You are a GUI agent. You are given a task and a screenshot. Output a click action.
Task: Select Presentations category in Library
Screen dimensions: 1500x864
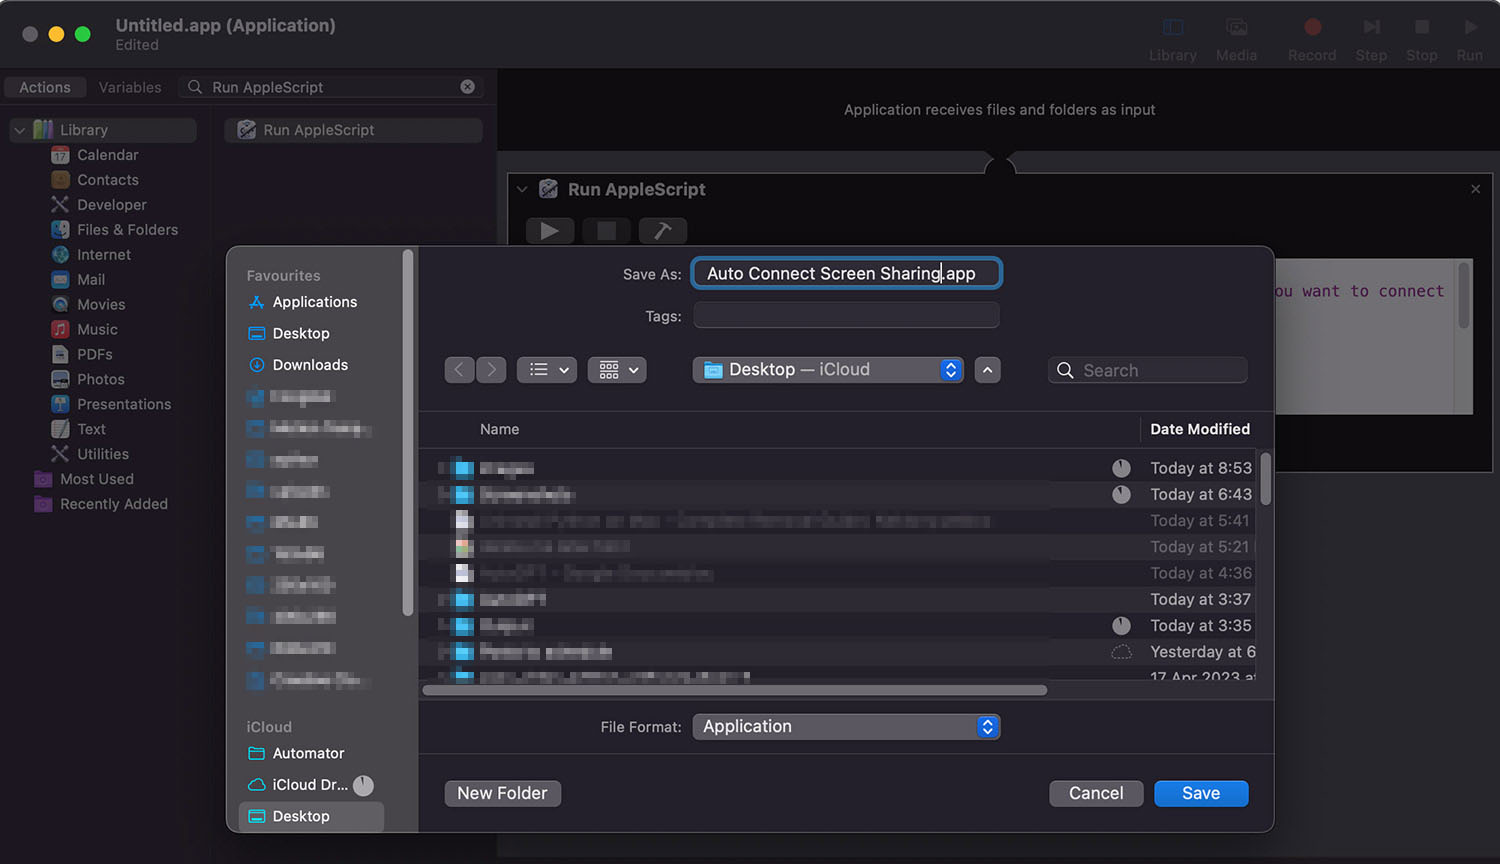124,404
